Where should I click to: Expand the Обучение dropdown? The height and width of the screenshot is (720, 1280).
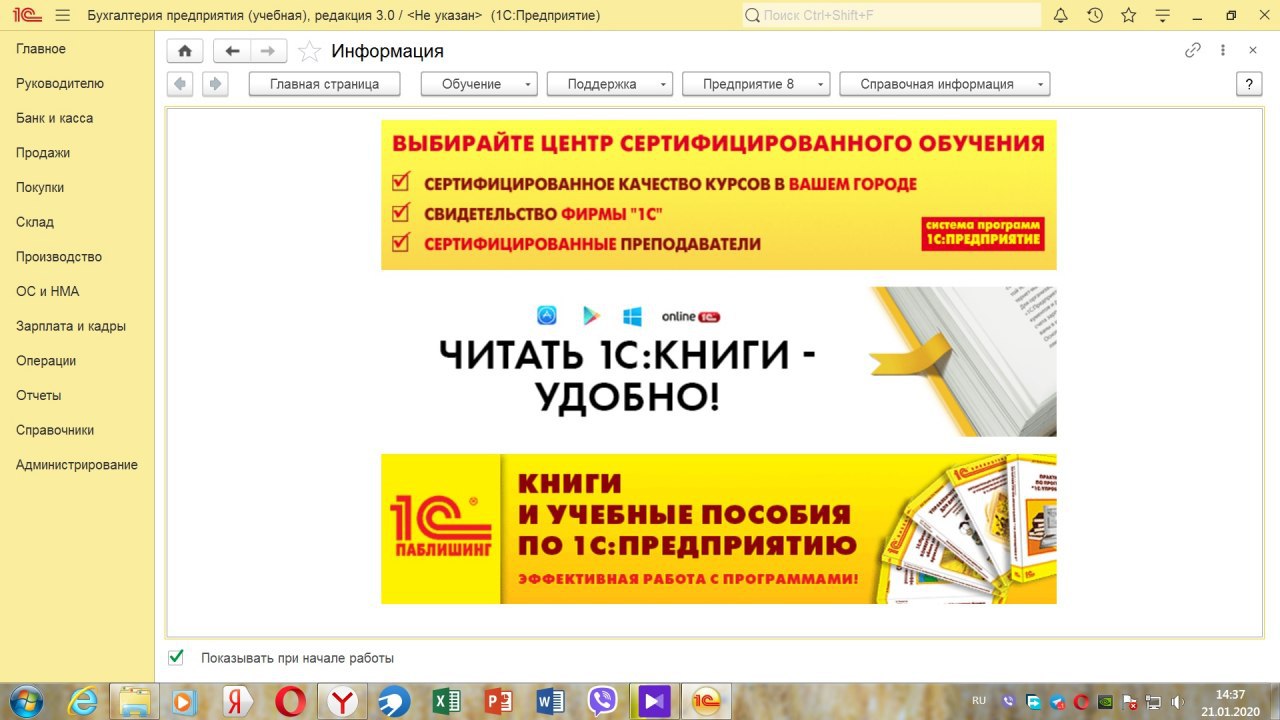(479, 84)
